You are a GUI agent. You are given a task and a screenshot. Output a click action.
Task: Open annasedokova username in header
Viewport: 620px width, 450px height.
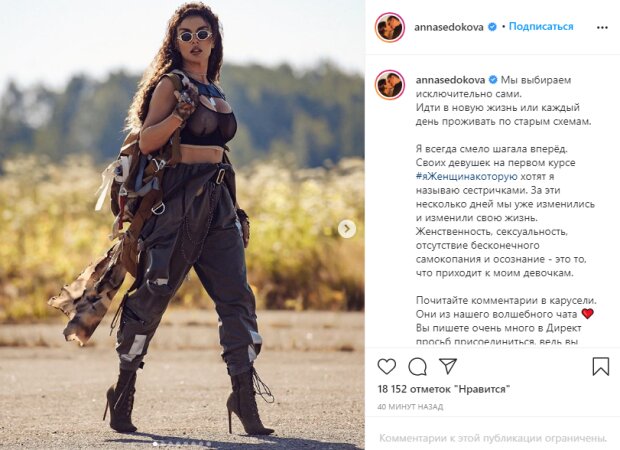tap(449, 27)
